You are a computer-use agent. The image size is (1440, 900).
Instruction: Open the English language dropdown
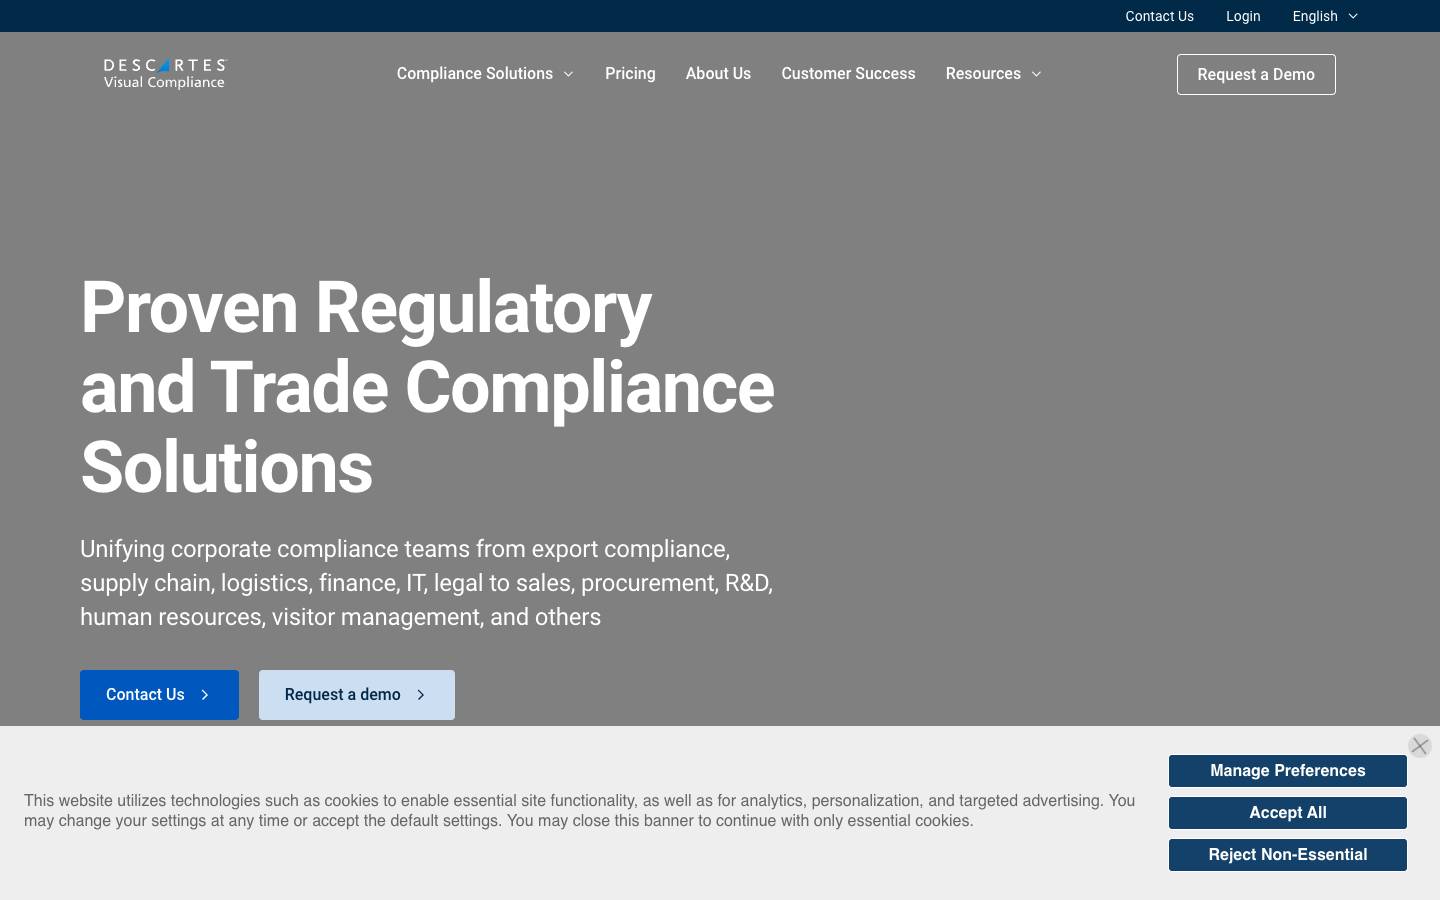click(x=1325, y=16)
